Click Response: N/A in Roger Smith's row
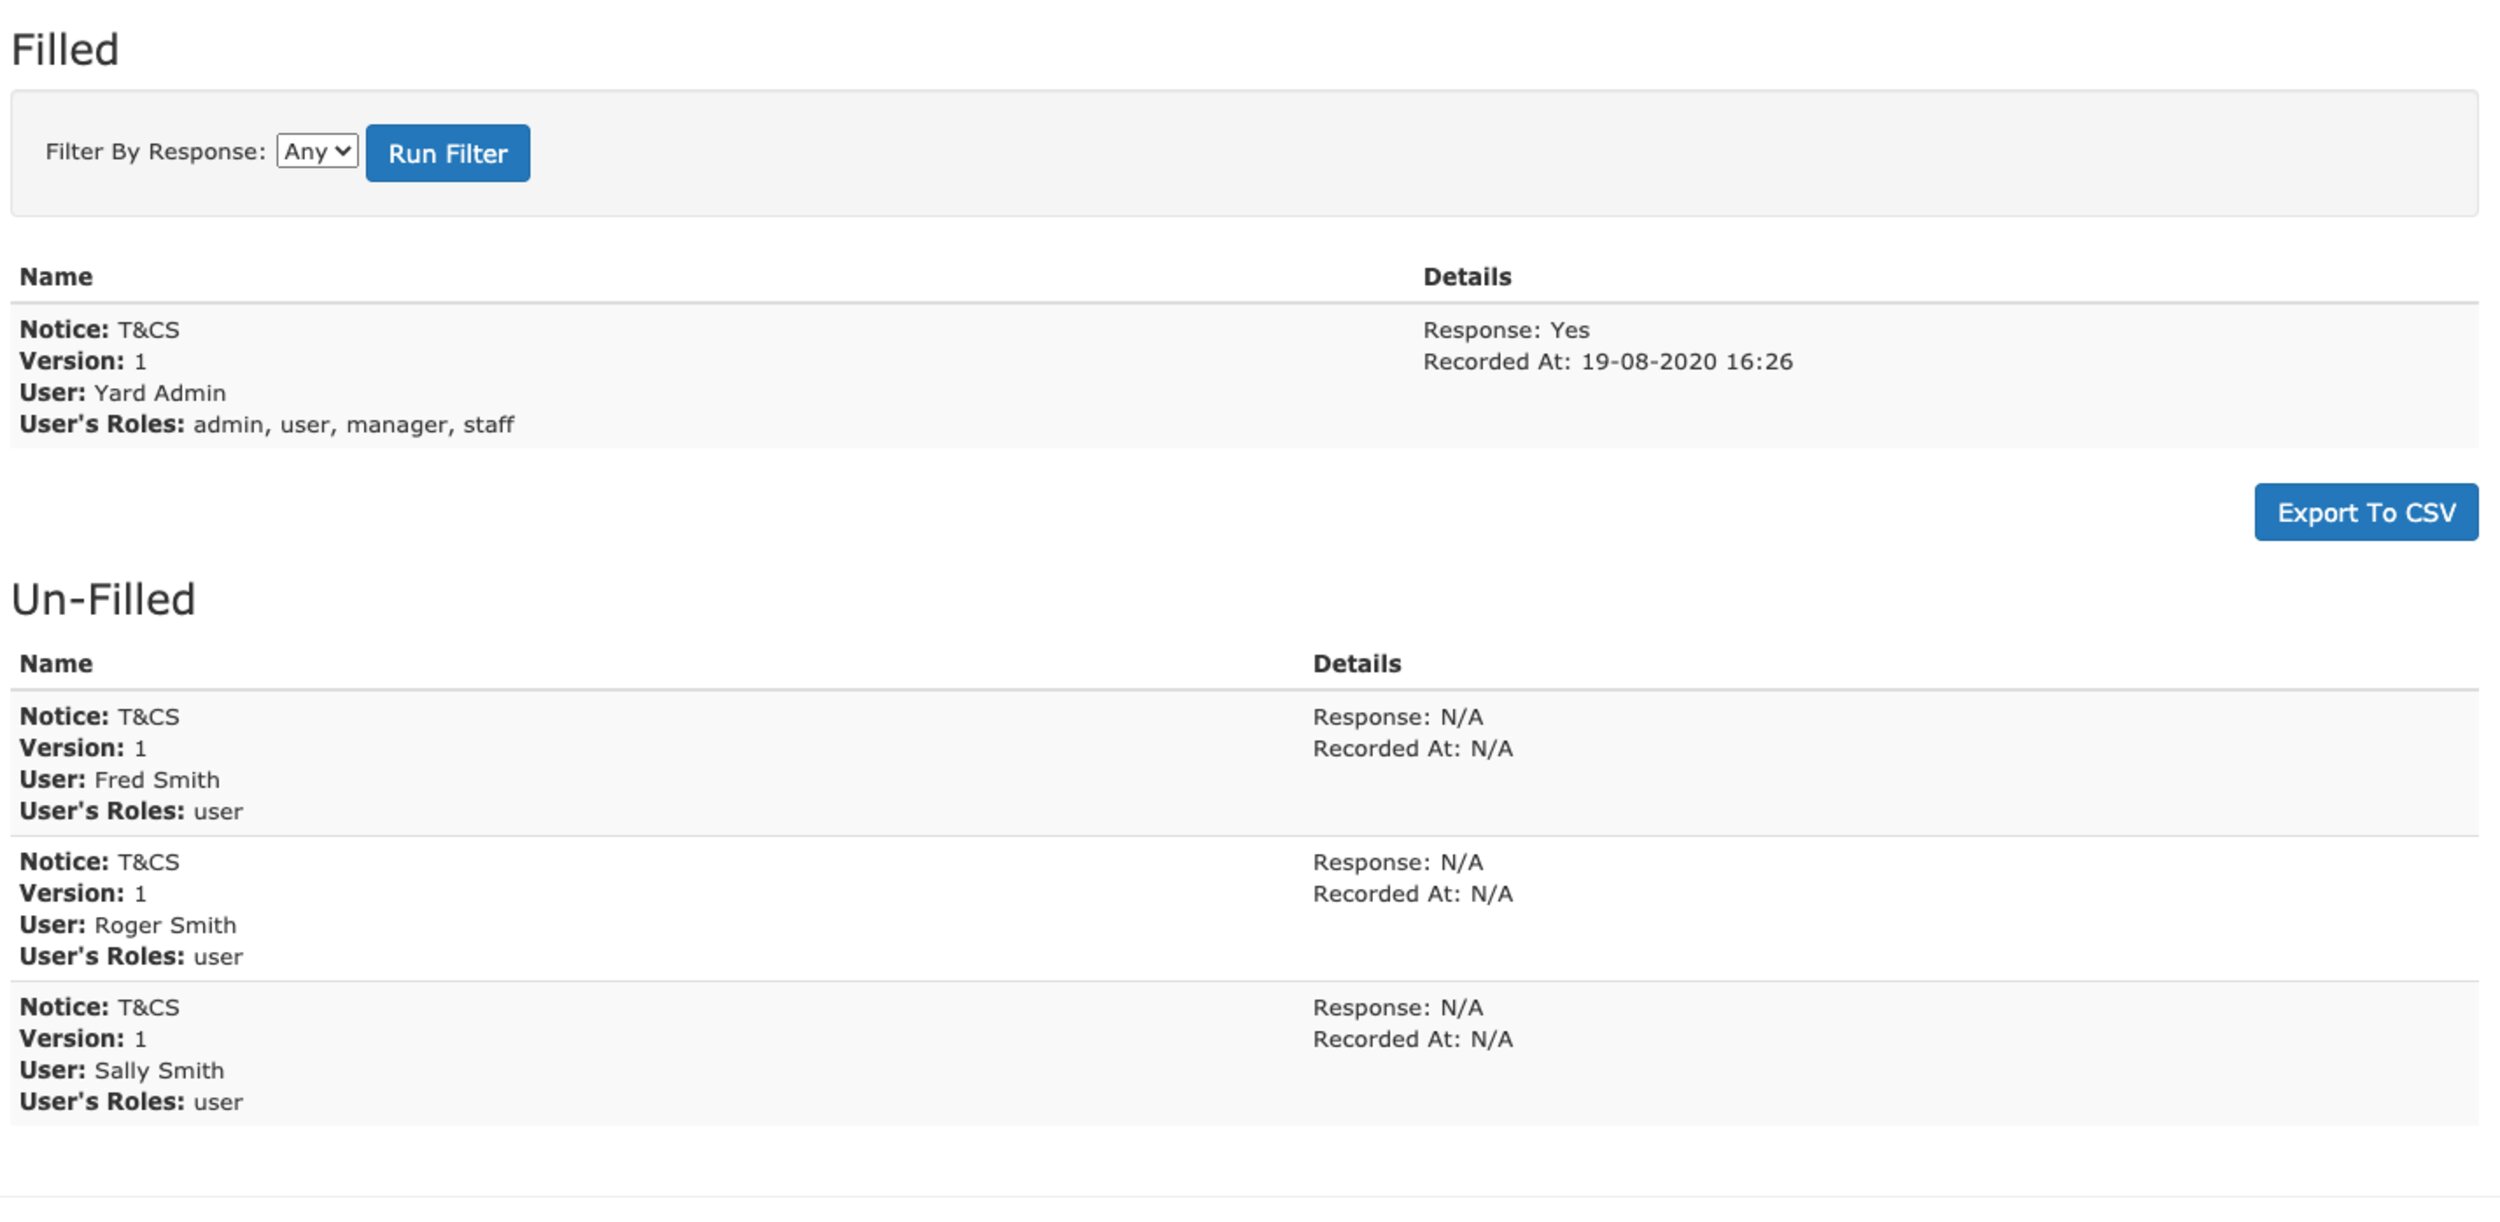Screen dimensions: 2500x1222 pos(1398,862)
